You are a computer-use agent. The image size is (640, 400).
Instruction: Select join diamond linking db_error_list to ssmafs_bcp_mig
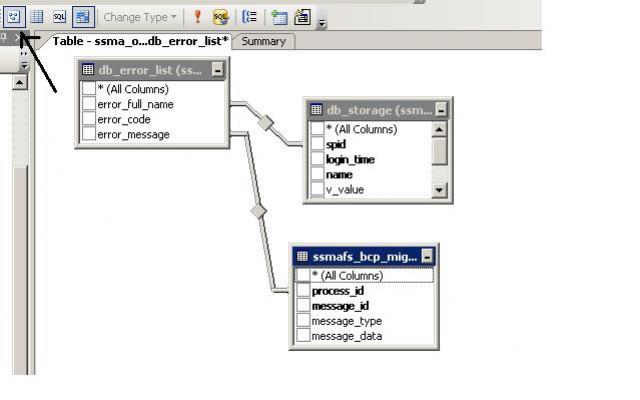tap(258, 211)
